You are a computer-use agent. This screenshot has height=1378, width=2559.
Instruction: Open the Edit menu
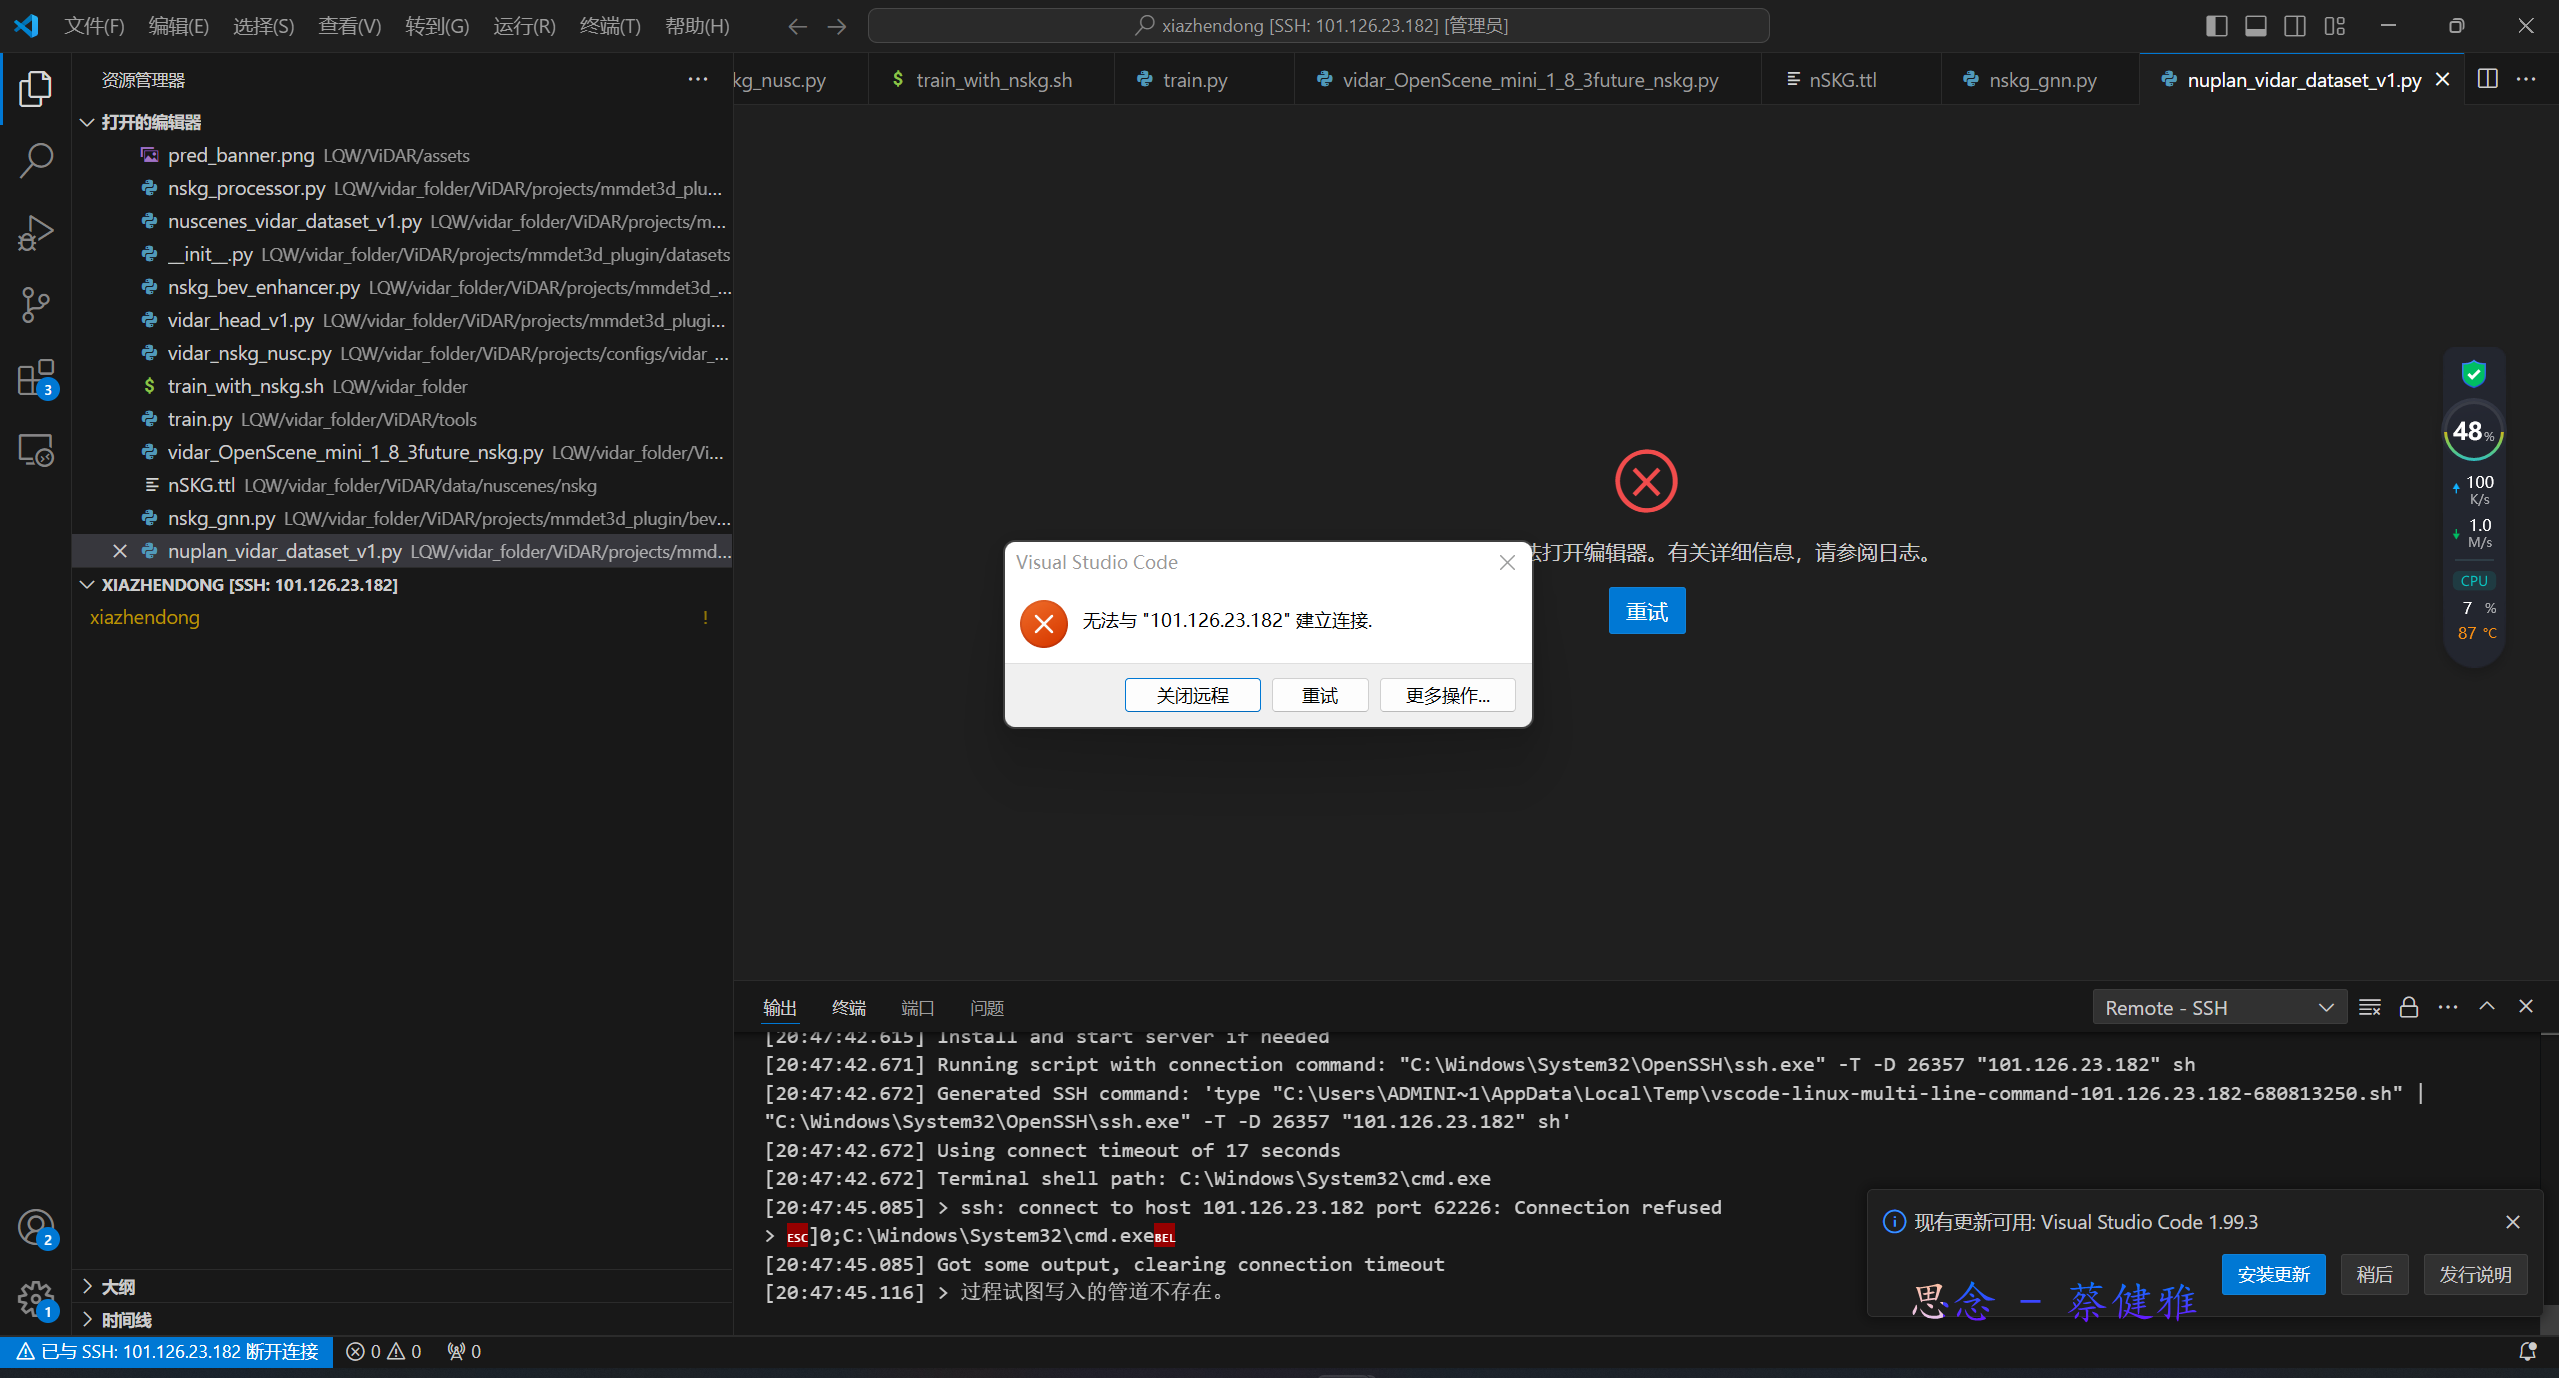[179, 26]
